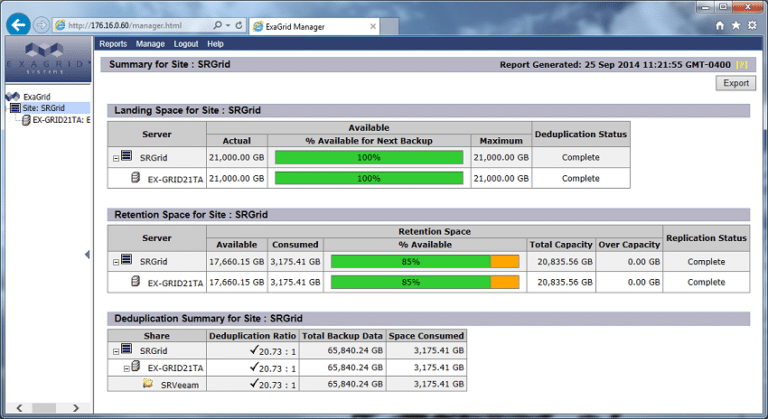Click SRGrid Deduplication Status Complete cell
Viewport: 768px width, 419px height.
pyautogui.click(x=580, y=157)
